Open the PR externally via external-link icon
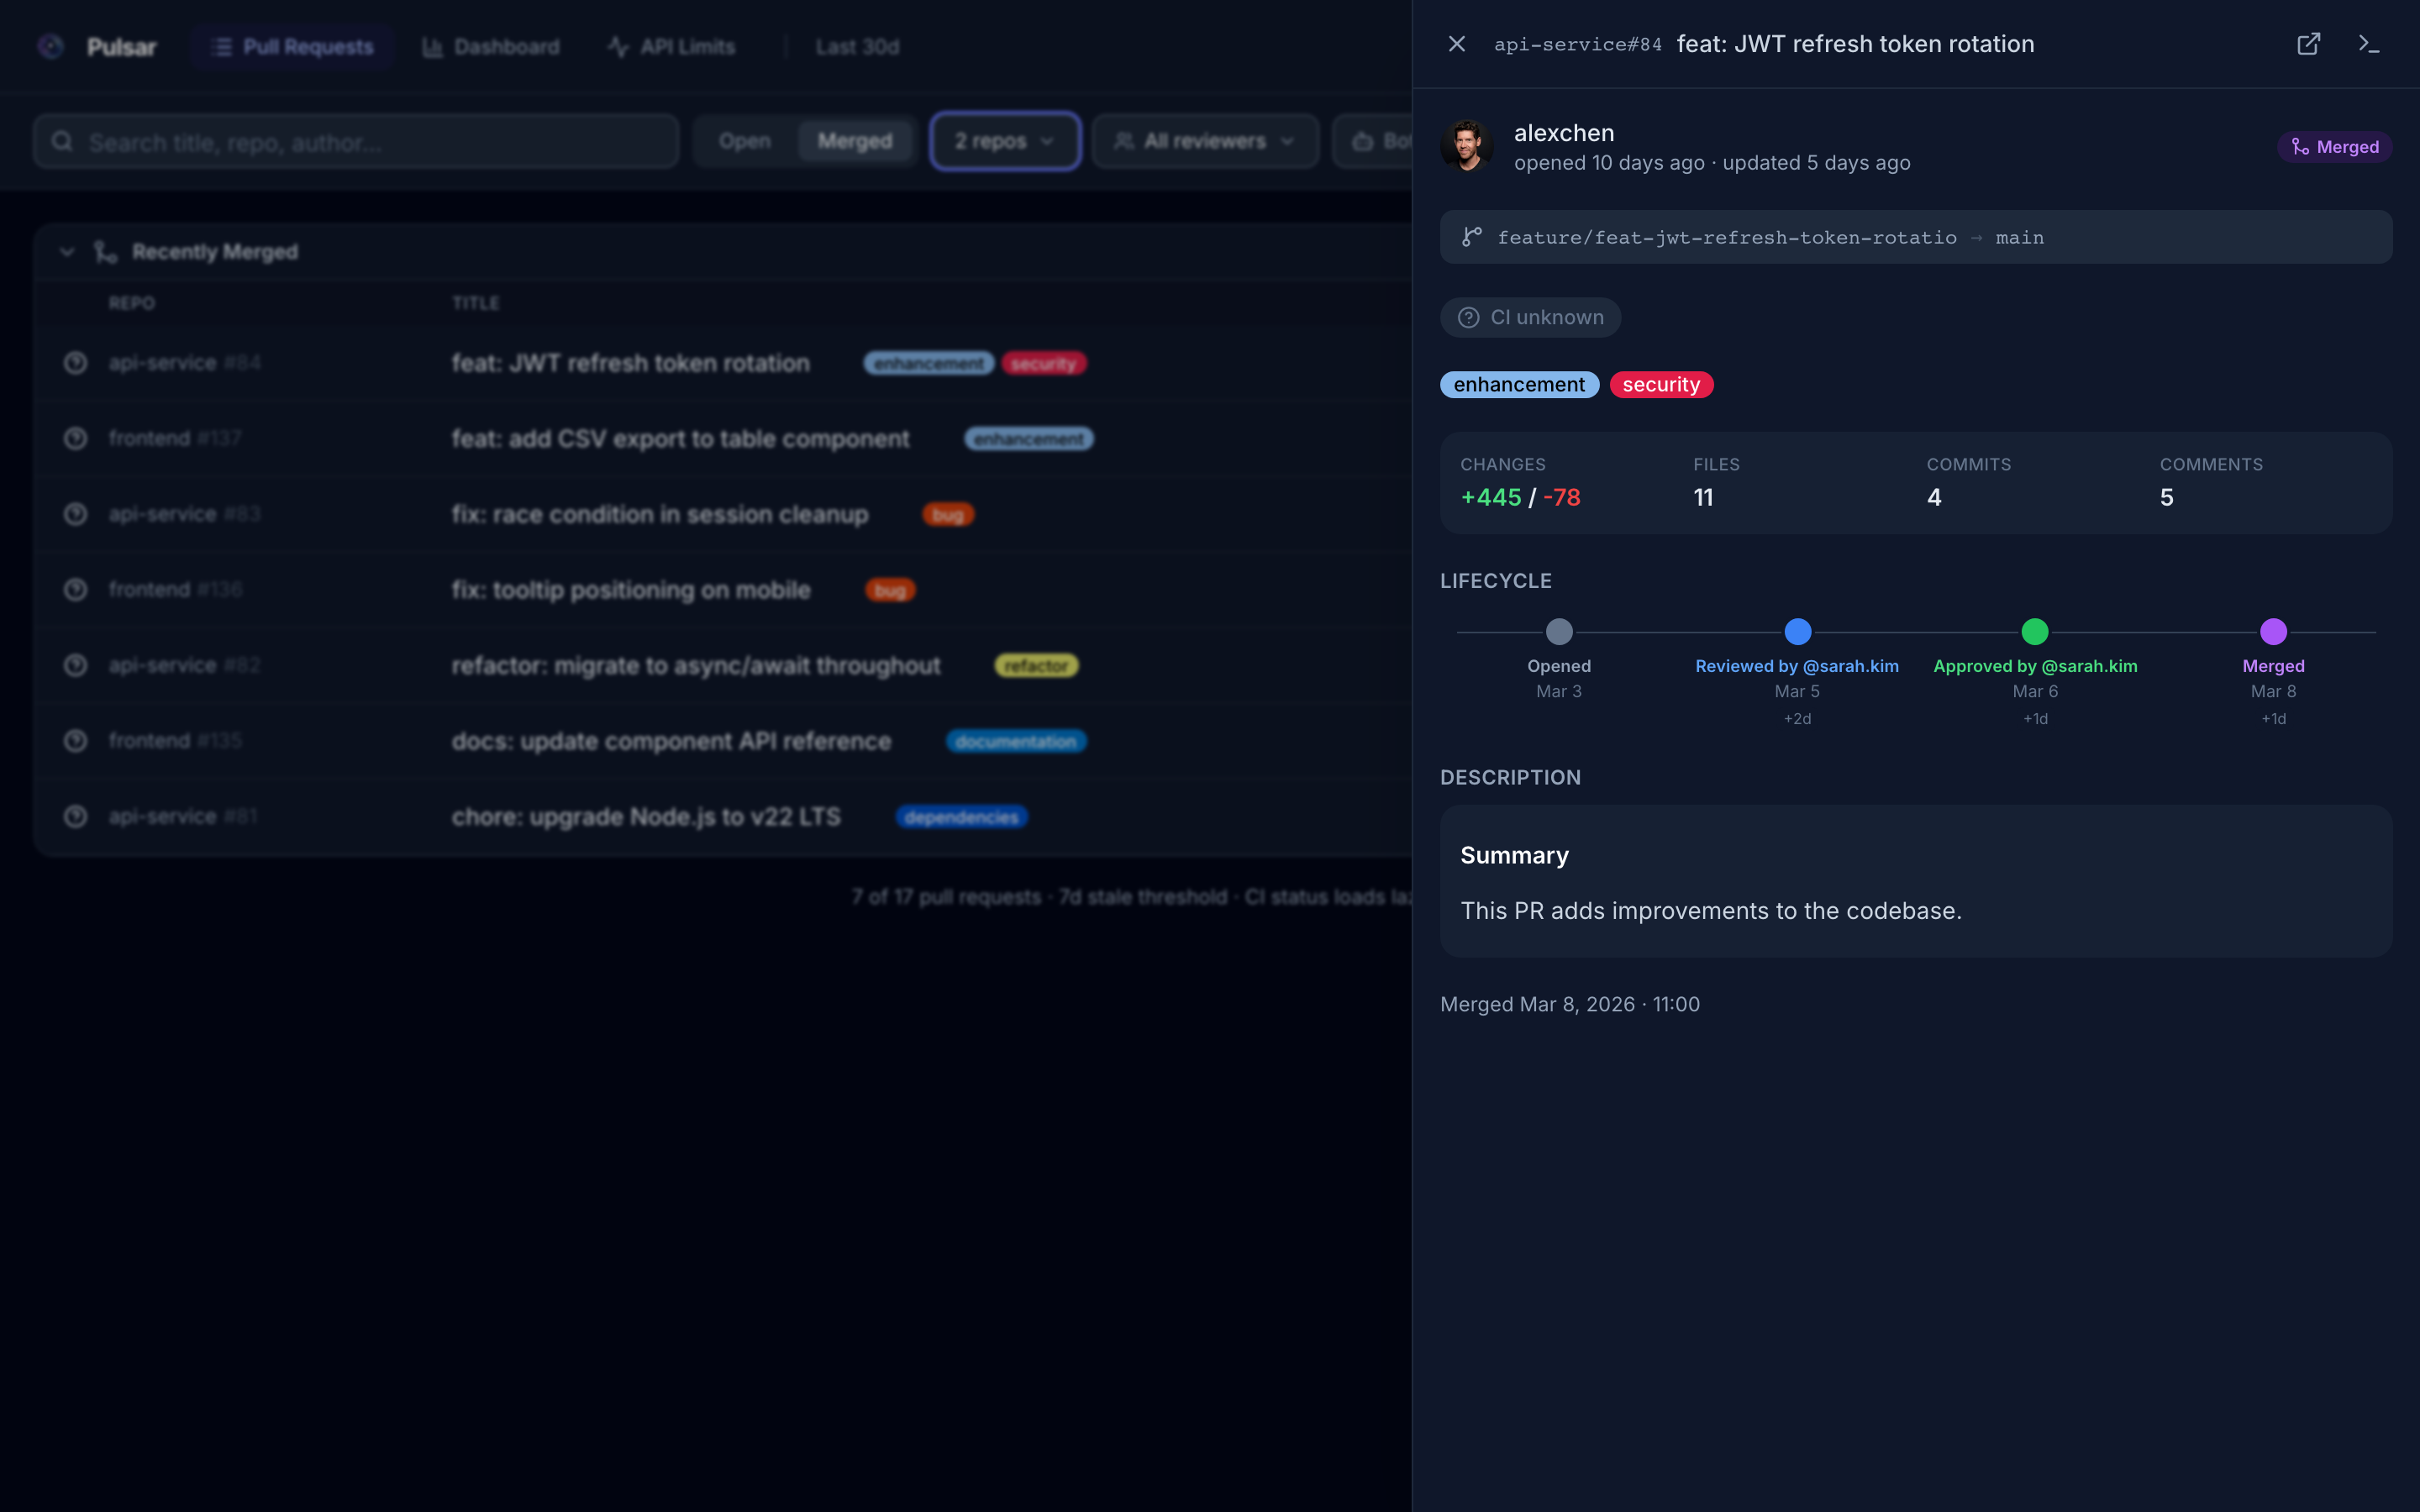Image resolution: width=2420 pixels, height=1512 pixels. pos(2308,43)
